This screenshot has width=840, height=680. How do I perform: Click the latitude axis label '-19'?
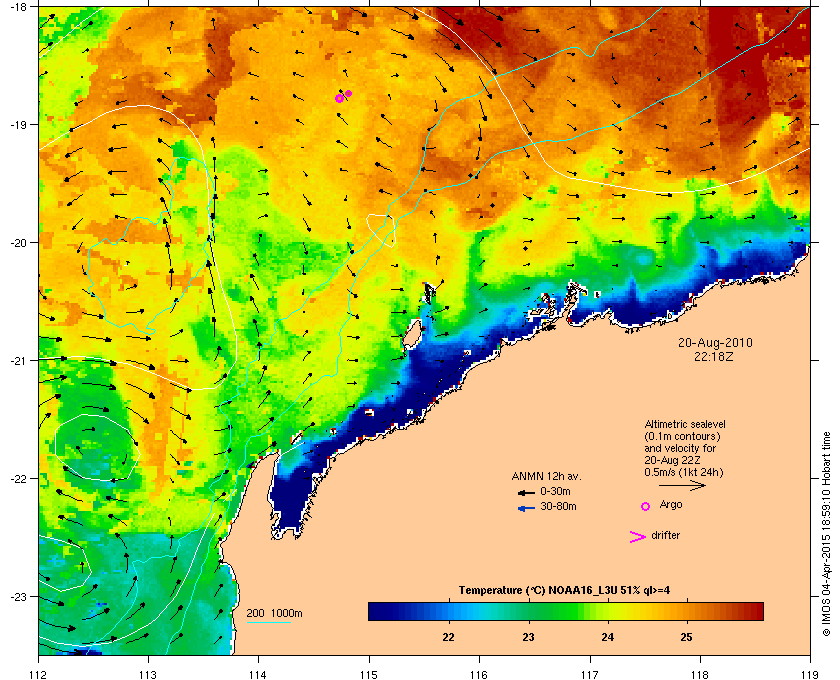coord(18,124)
